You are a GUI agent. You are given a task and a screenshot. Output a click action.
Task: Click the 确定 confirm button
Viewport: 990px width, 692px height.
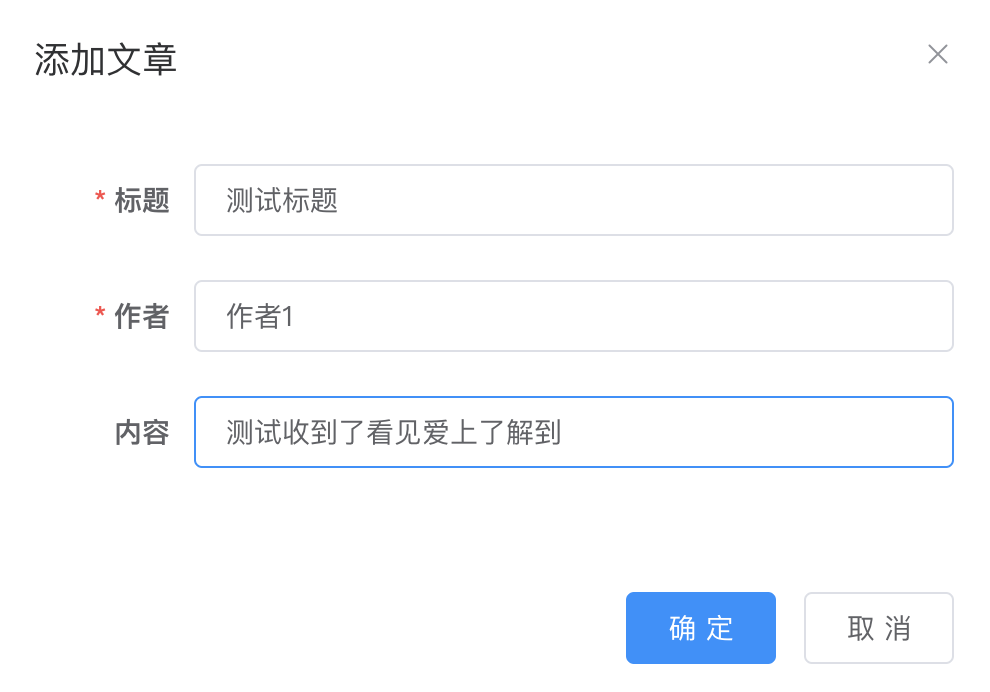700,627
